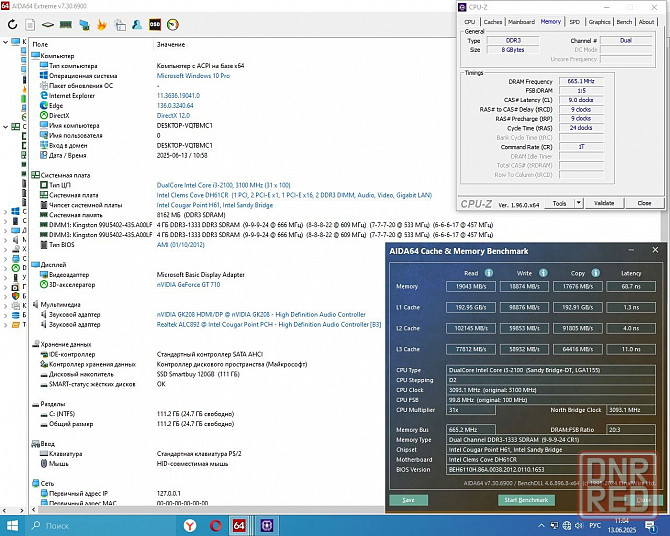The height and width of the screenshot is (536, 670).
Task: Click the info icon next to Write
Action: [x=543, y=273]
